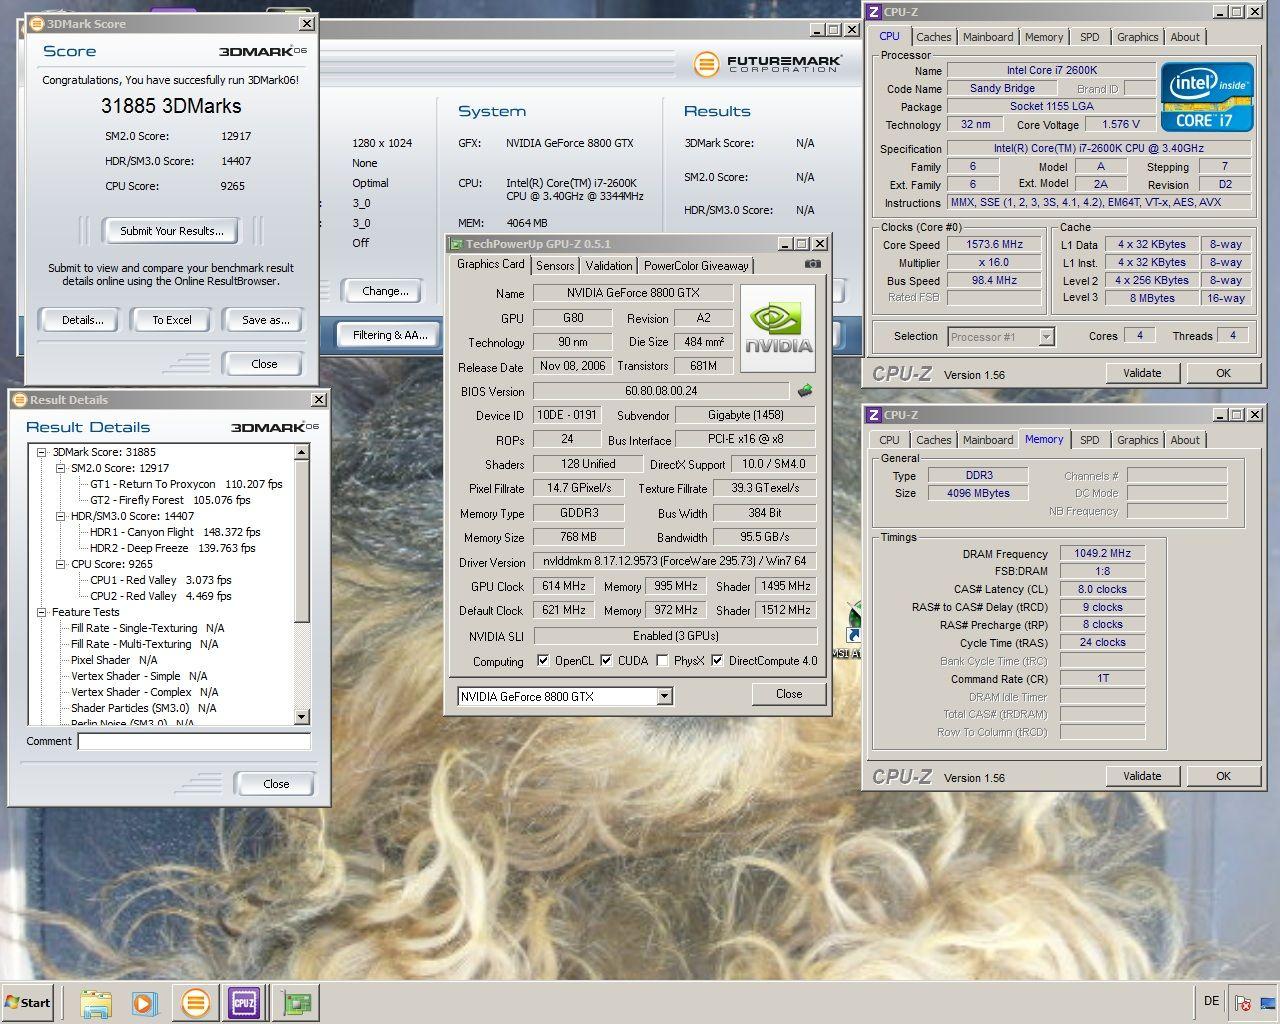This screenshot has height=1024, width=1280.
Task: Click Close in the 3DMark Score window
Action: 264,364
